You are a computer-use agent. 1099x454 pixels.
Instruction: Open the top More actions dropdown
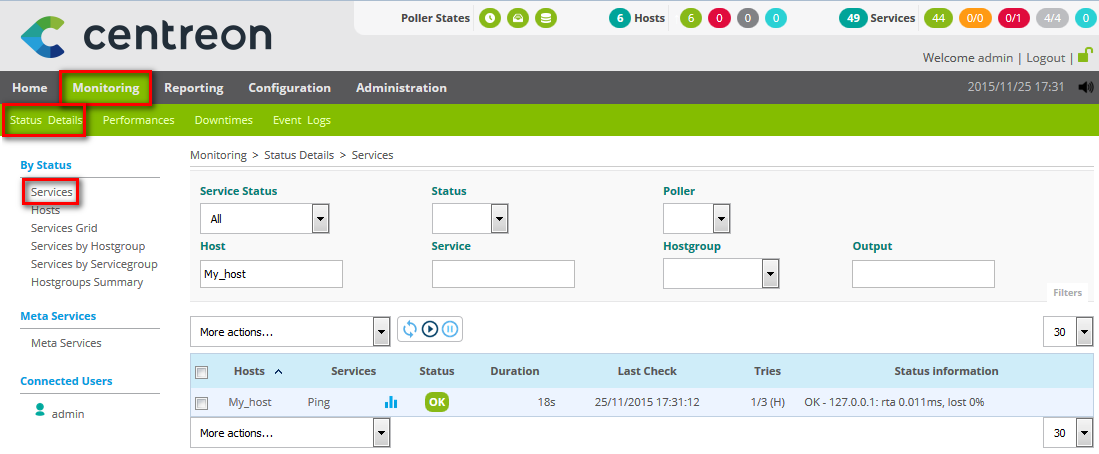click(x=290, y=332)
